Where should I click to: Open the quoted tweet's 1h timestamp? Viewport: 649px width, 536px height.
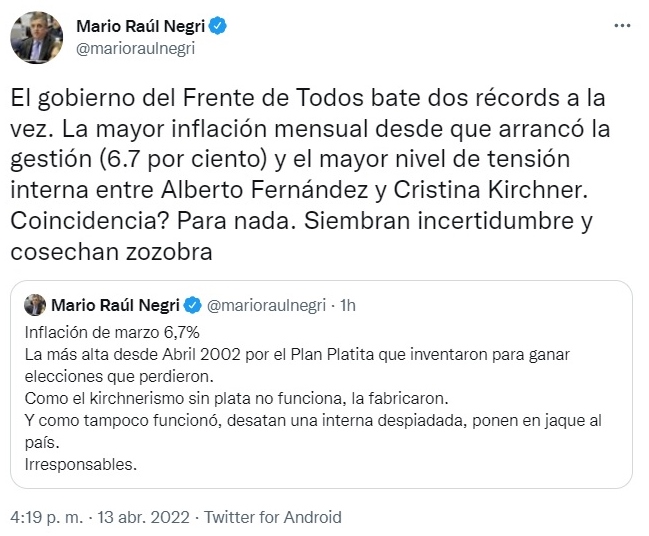348,305
